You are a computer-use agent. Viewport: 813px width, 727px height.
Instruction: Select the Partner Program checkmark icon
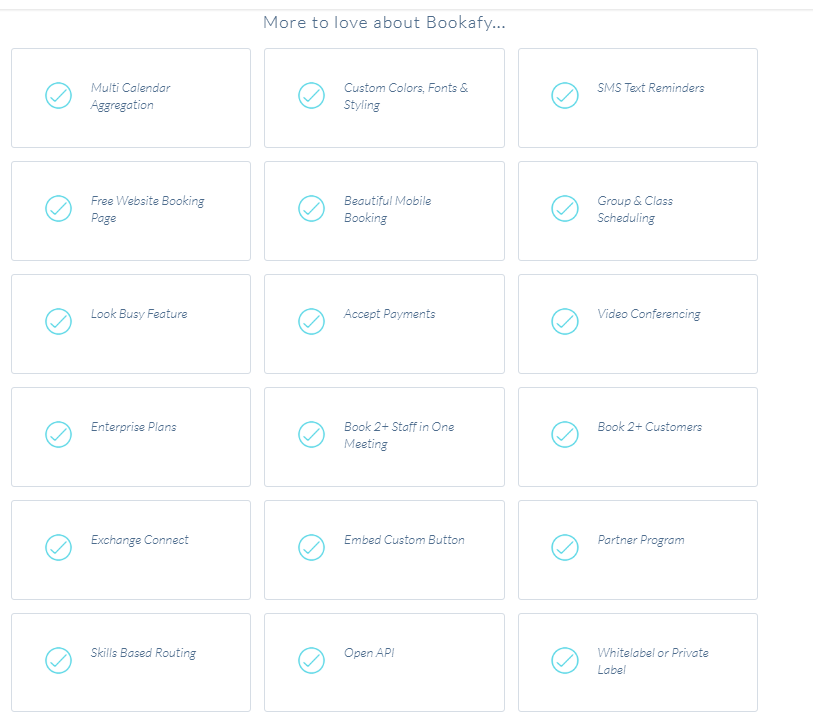tap(564, 548)
